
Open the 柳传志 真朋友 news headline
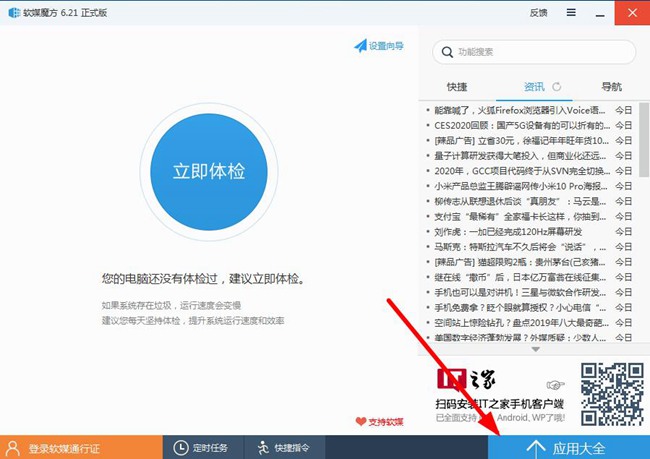pyautogui.click(x=520, y=202)
